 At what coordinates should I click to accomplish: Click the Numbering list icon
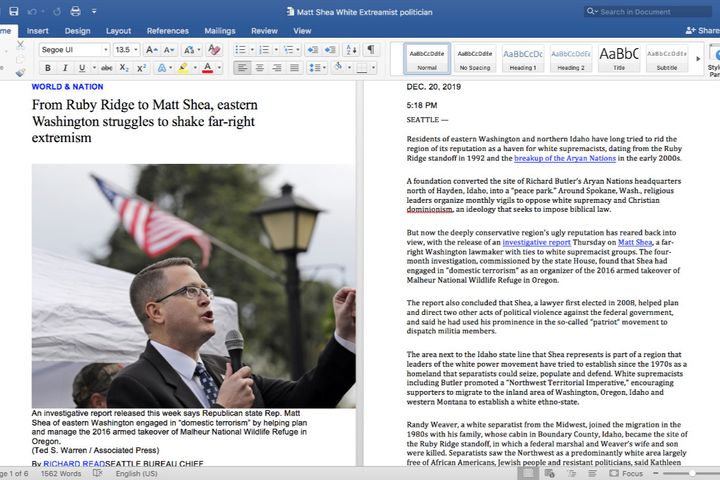click(264, 50)
